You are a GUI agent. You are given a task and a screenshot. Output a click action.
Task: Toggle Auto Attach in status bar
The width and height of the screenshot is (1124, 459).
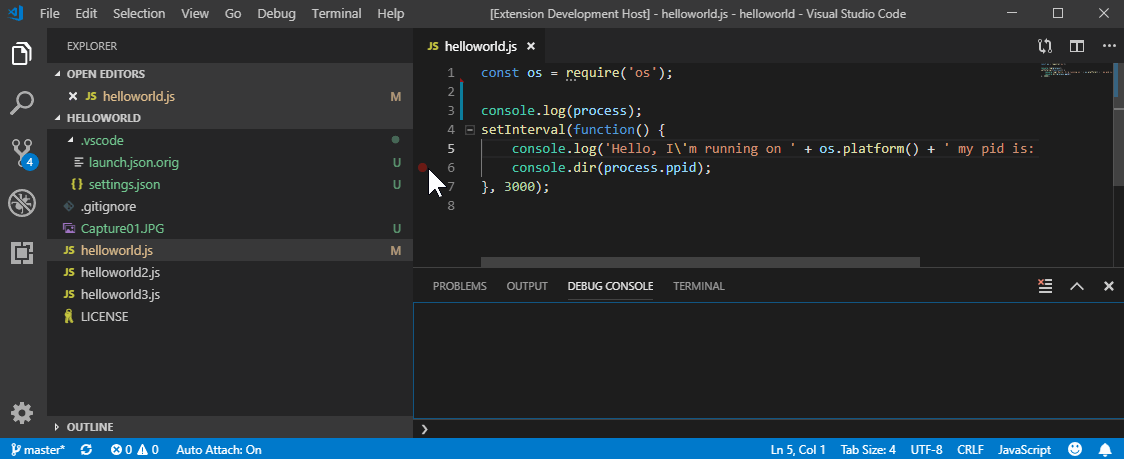click(219, 450)
